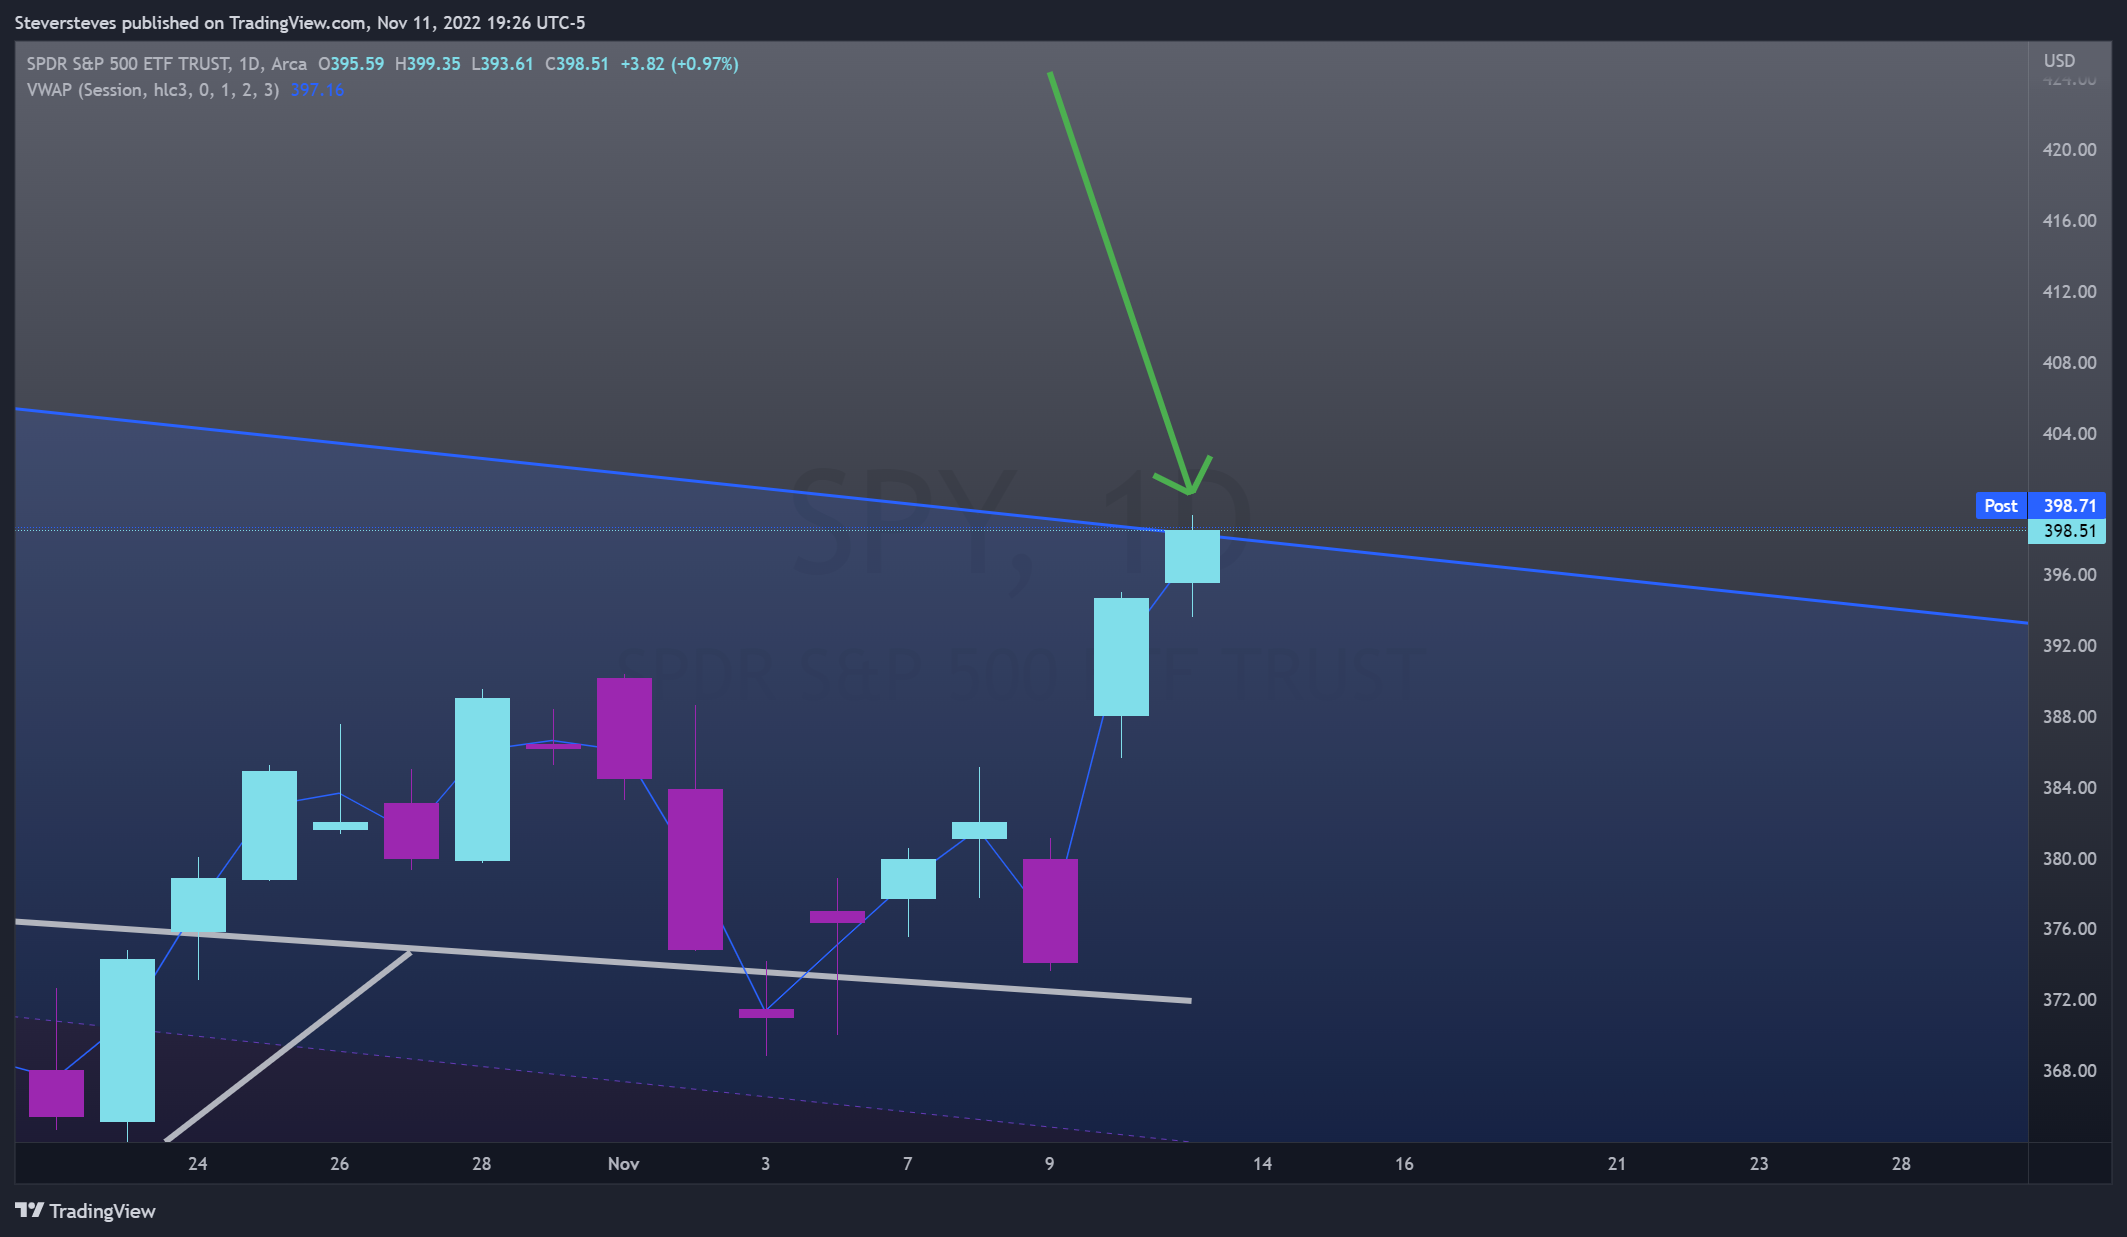Click the change value +3.82 (+0.97%)
The image size is (2127, 1237).
click(680, 64)
